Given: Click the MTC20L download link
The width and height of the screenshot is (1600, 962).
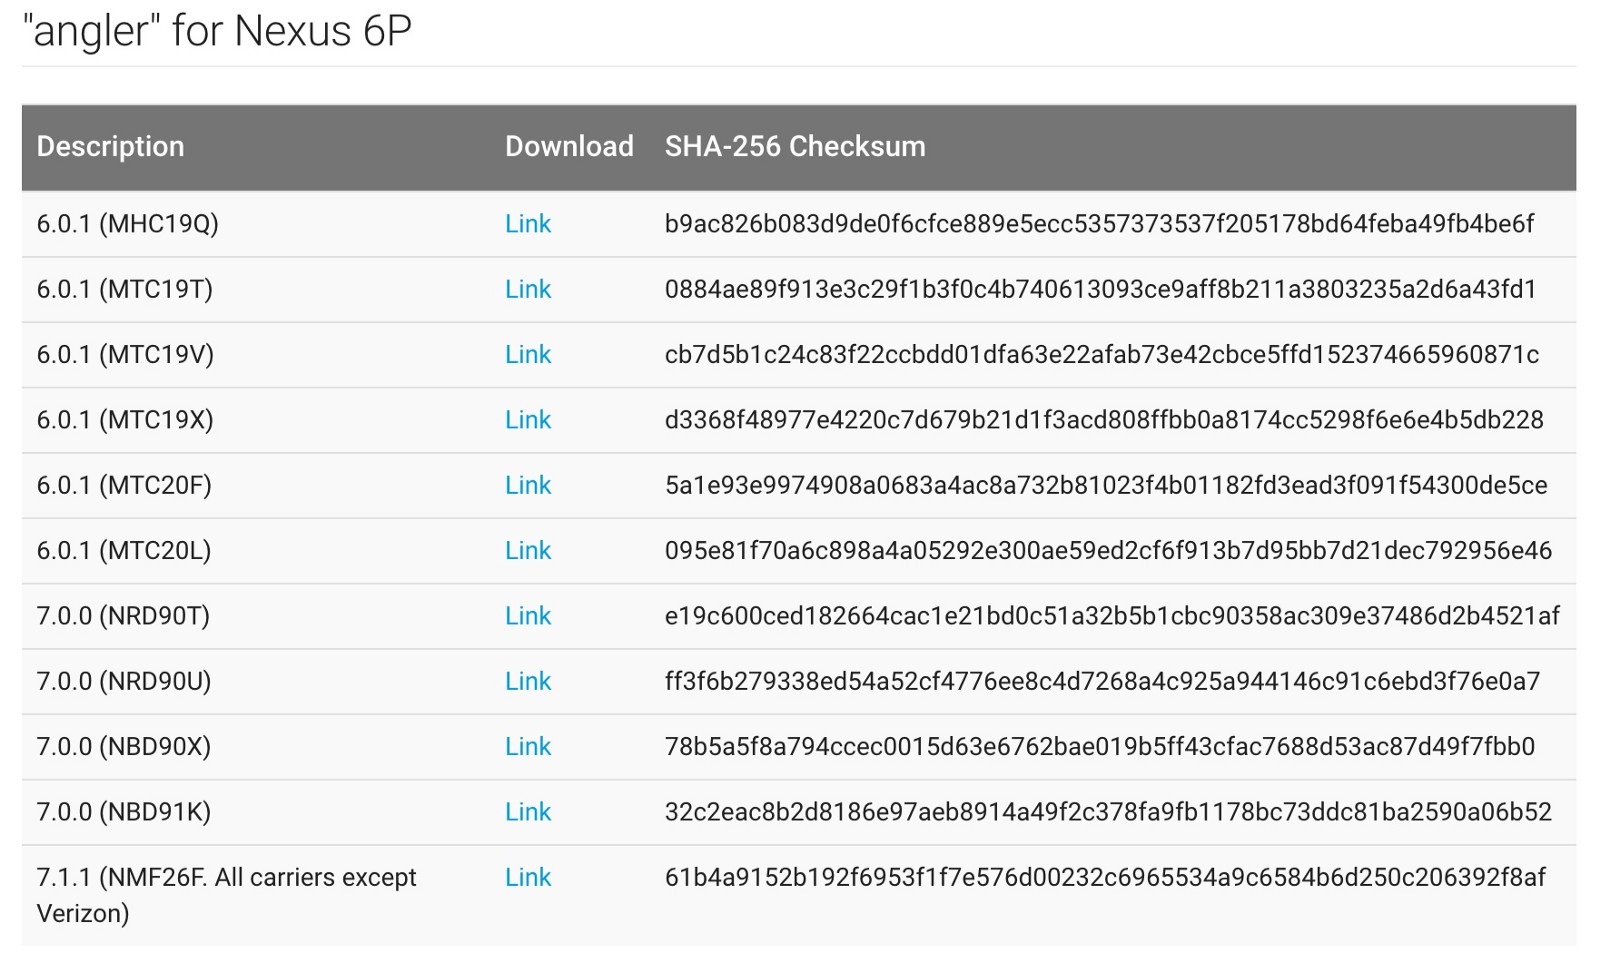Looking at the screenshot, I should 528,551.
